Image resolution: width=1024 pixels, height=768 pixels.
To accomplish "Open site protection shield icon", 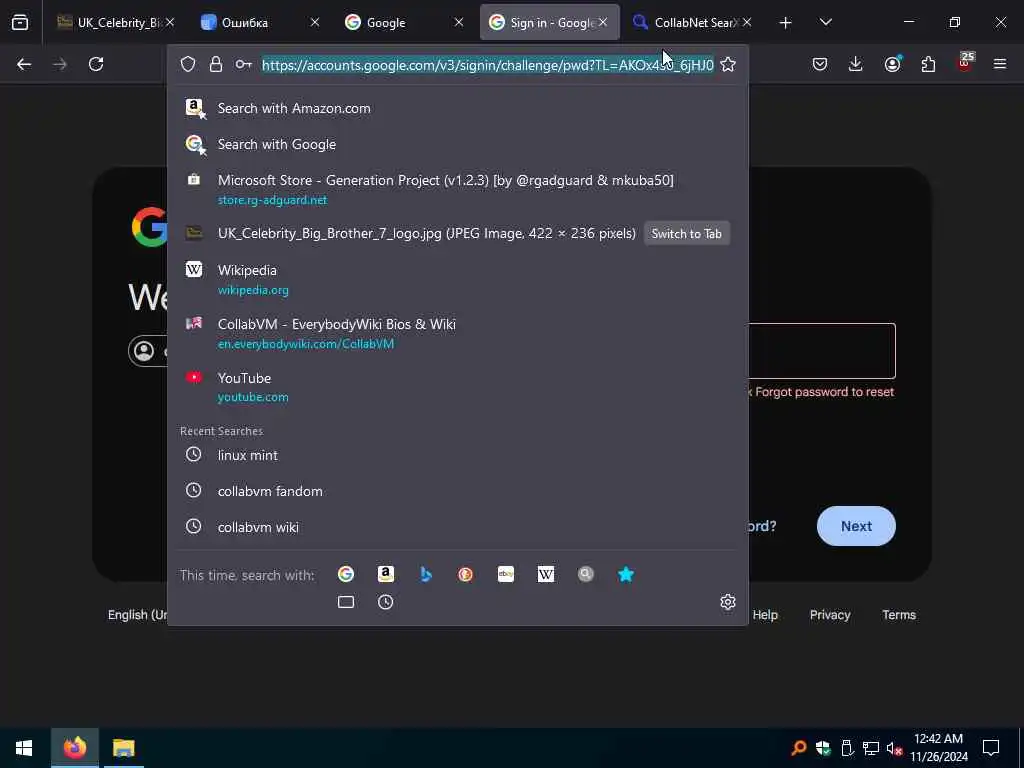I will coord(188,65).
